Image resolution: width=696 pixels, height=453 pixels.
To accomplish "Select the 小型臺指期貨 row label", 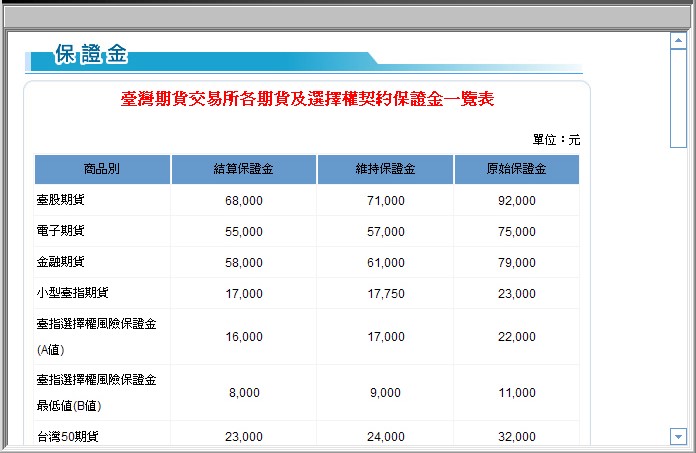I will coord(72,293).
